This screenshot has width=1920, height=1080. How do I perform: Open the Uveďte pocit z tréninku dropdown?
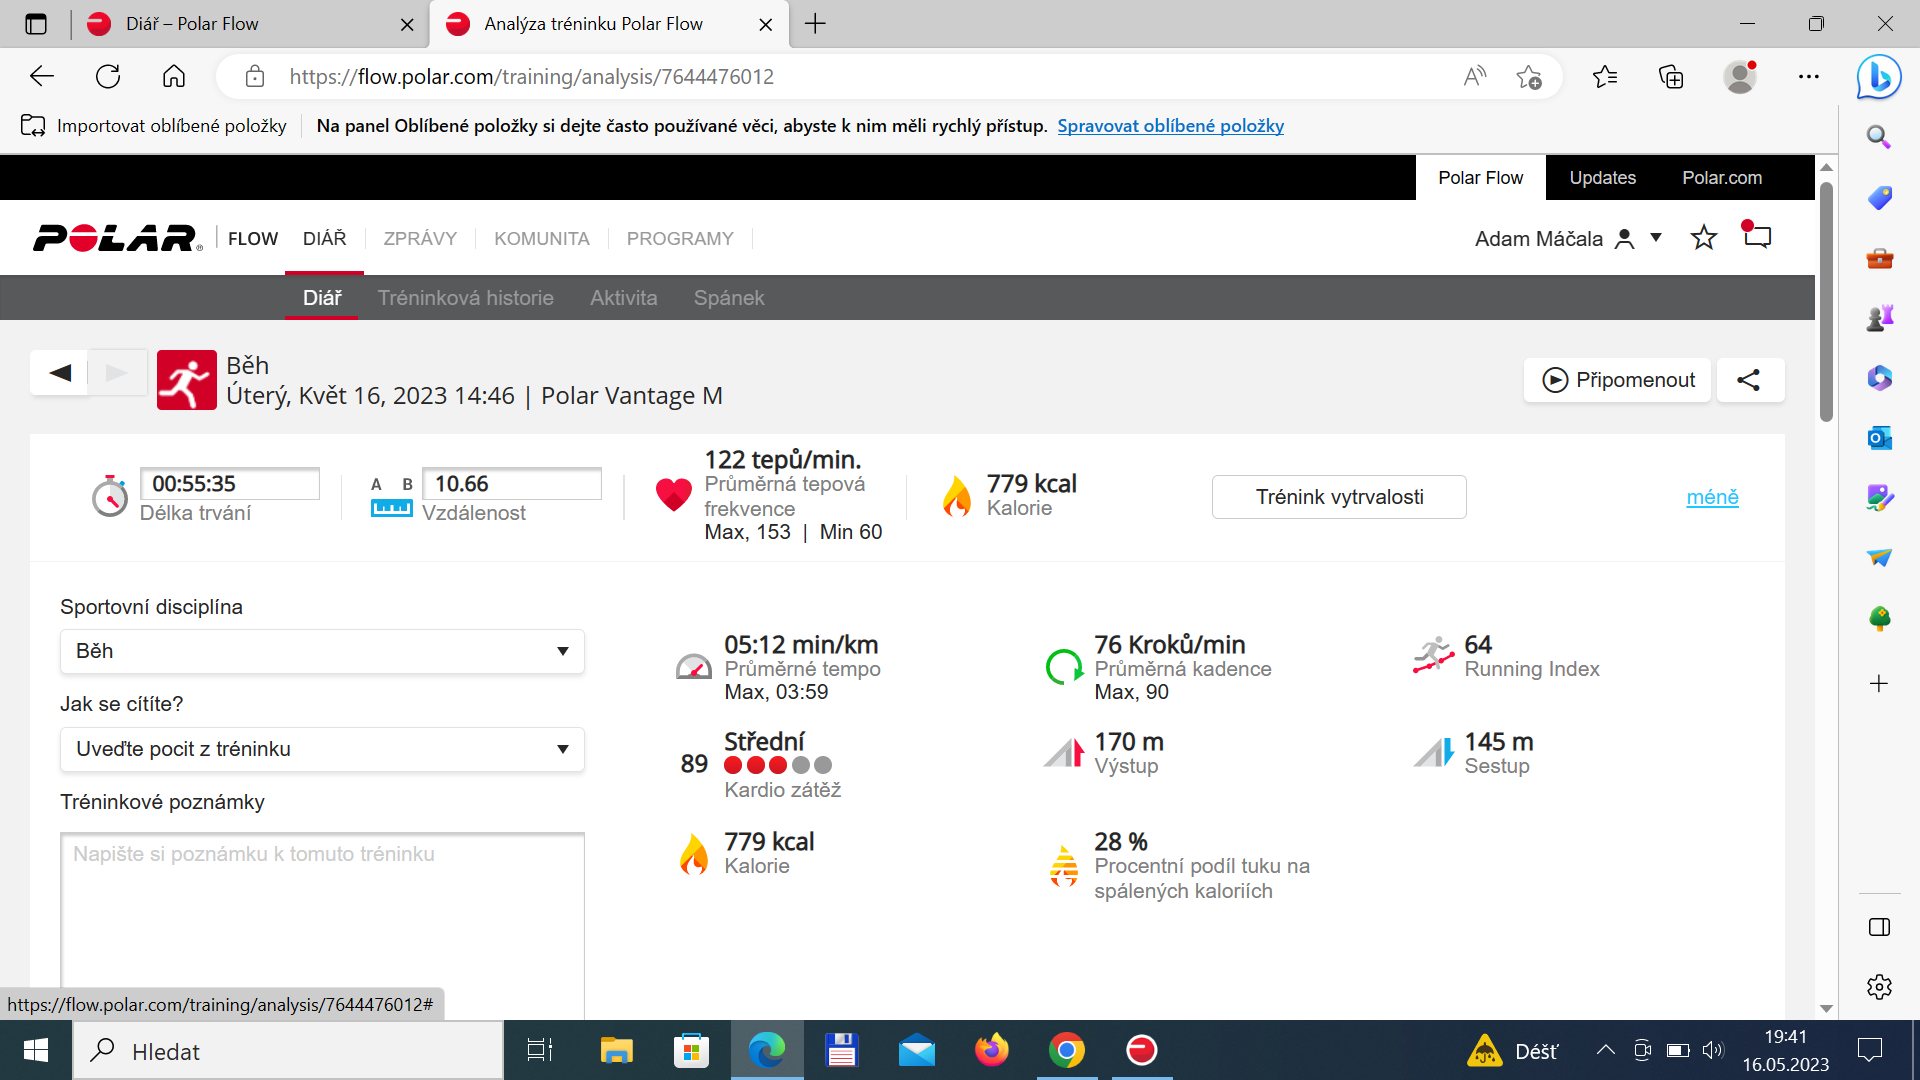click(322, 749)
